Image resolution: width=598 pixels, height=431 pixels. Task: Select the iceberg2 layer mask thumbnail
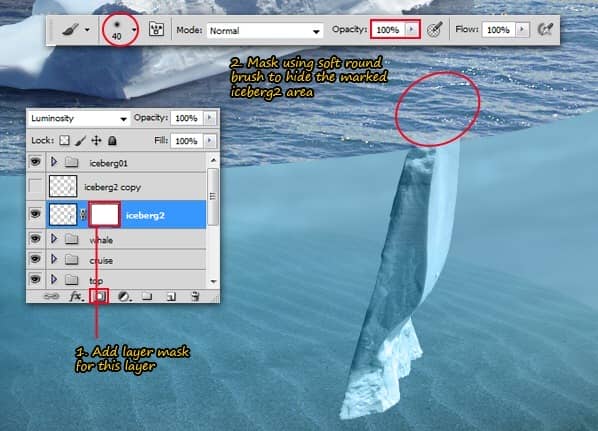point(104,214)
